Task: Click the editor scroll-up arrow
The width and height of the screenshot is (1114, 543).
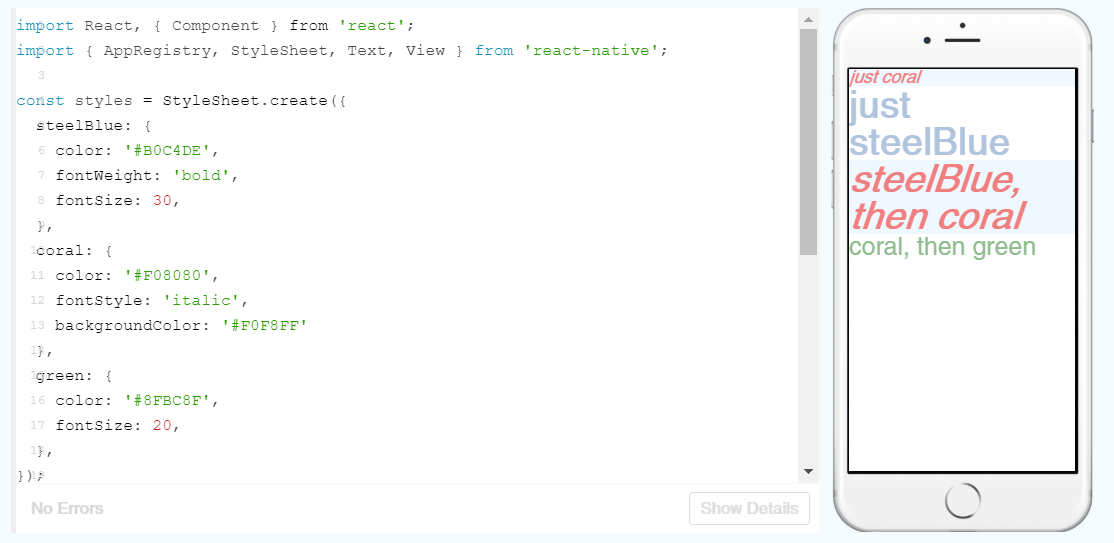Action: (x=808, y=17)
